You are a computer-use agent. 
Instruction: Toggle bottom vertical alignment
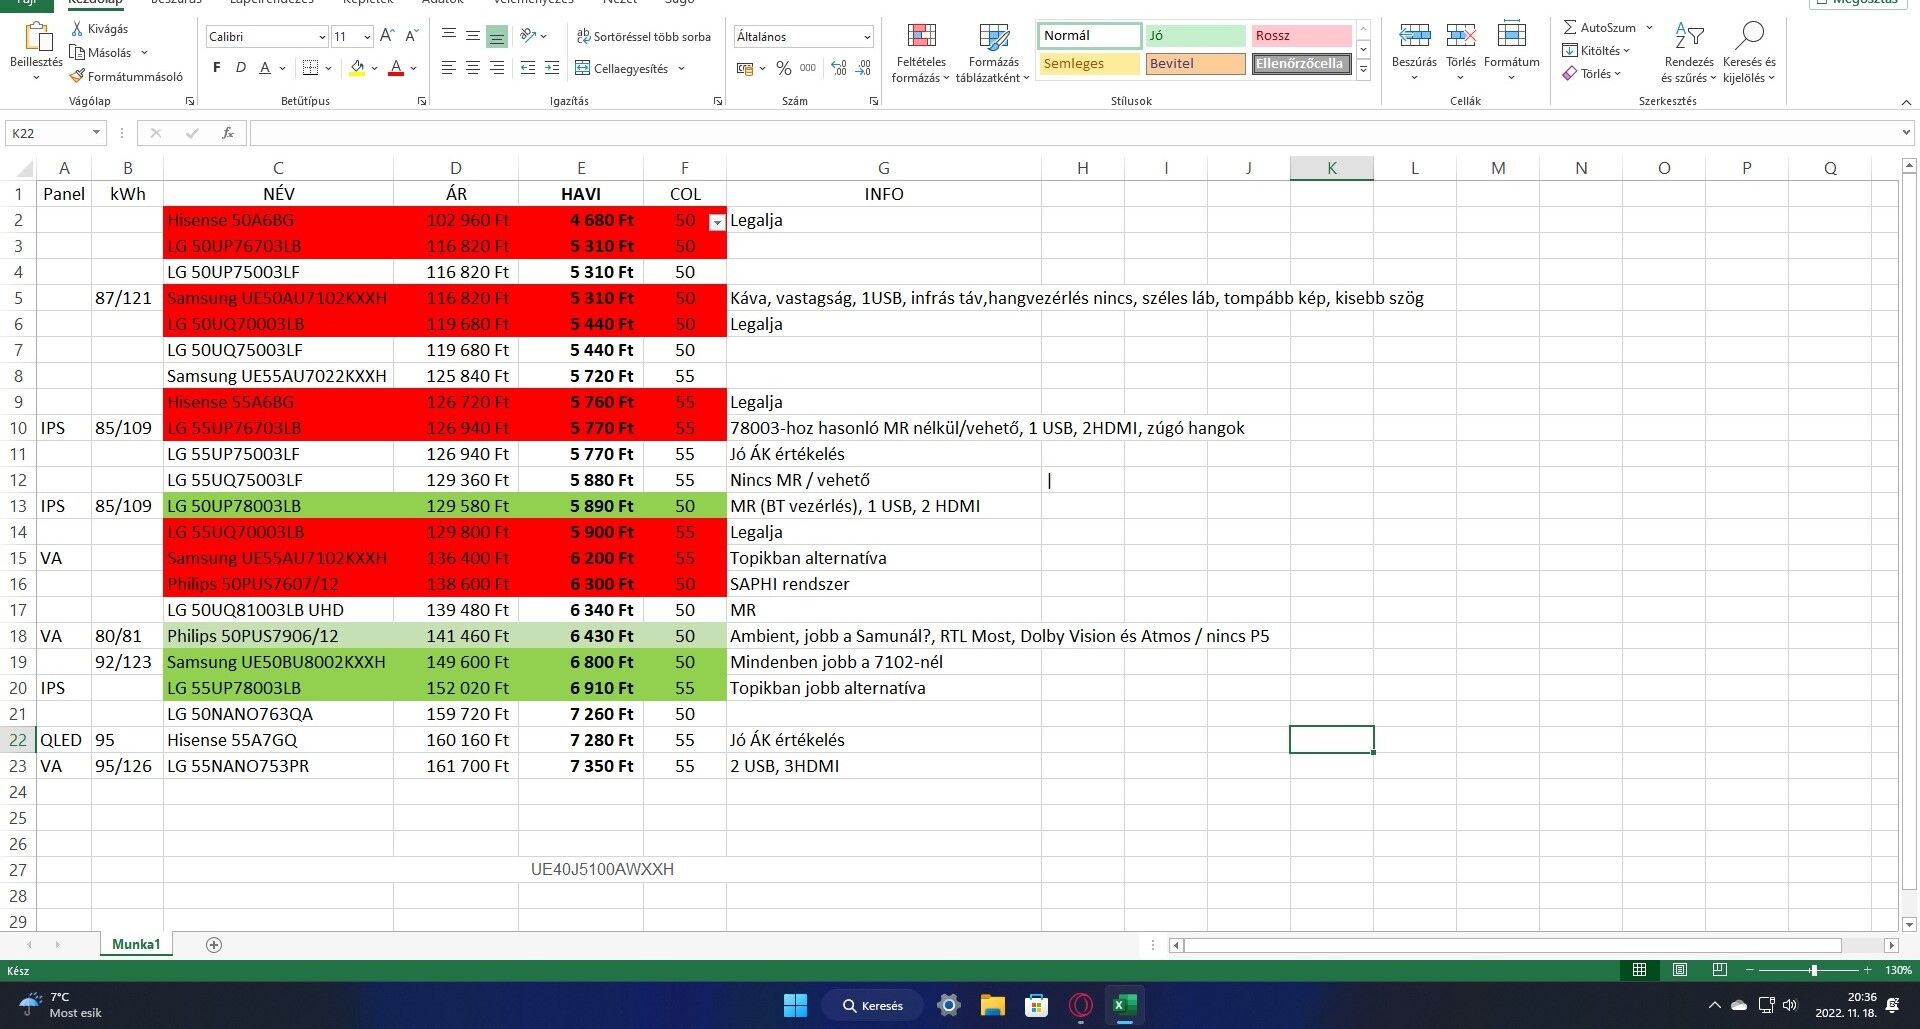(x=497, y=36)
